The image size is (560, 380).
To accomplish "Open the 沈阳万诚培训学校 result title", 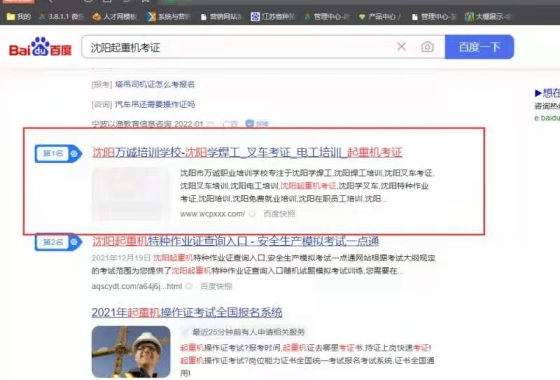I will point(247,152).
